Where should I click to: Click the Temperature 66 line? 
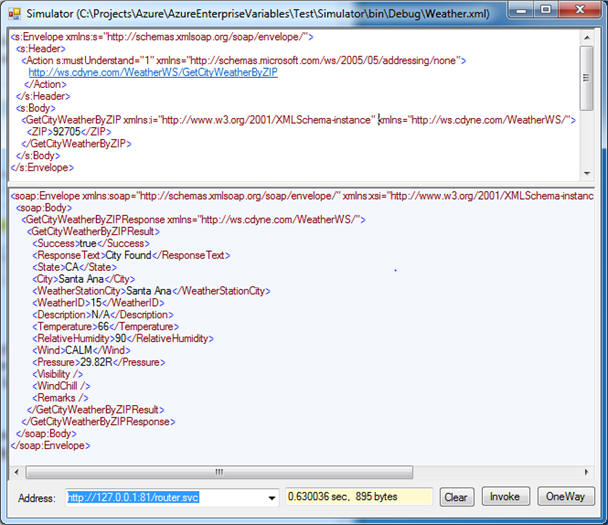click(x=105, y=326)
